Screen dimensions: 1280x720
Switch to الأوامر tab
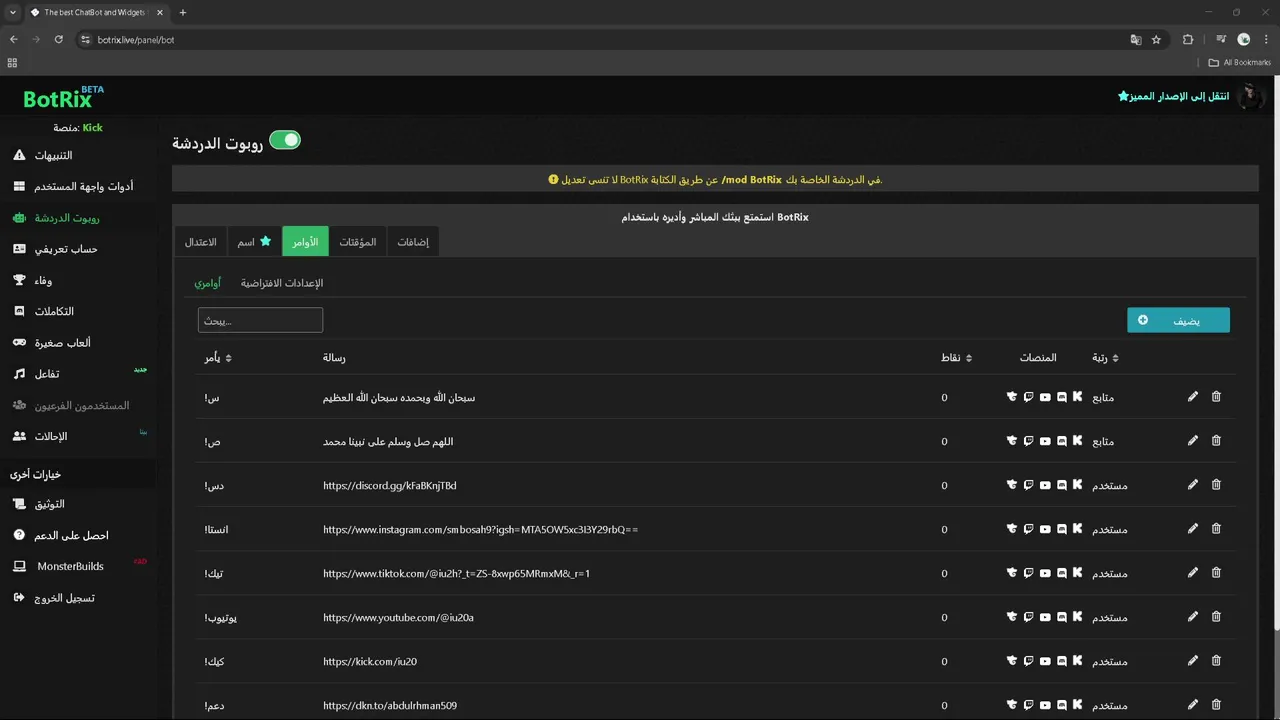point(305,242)
